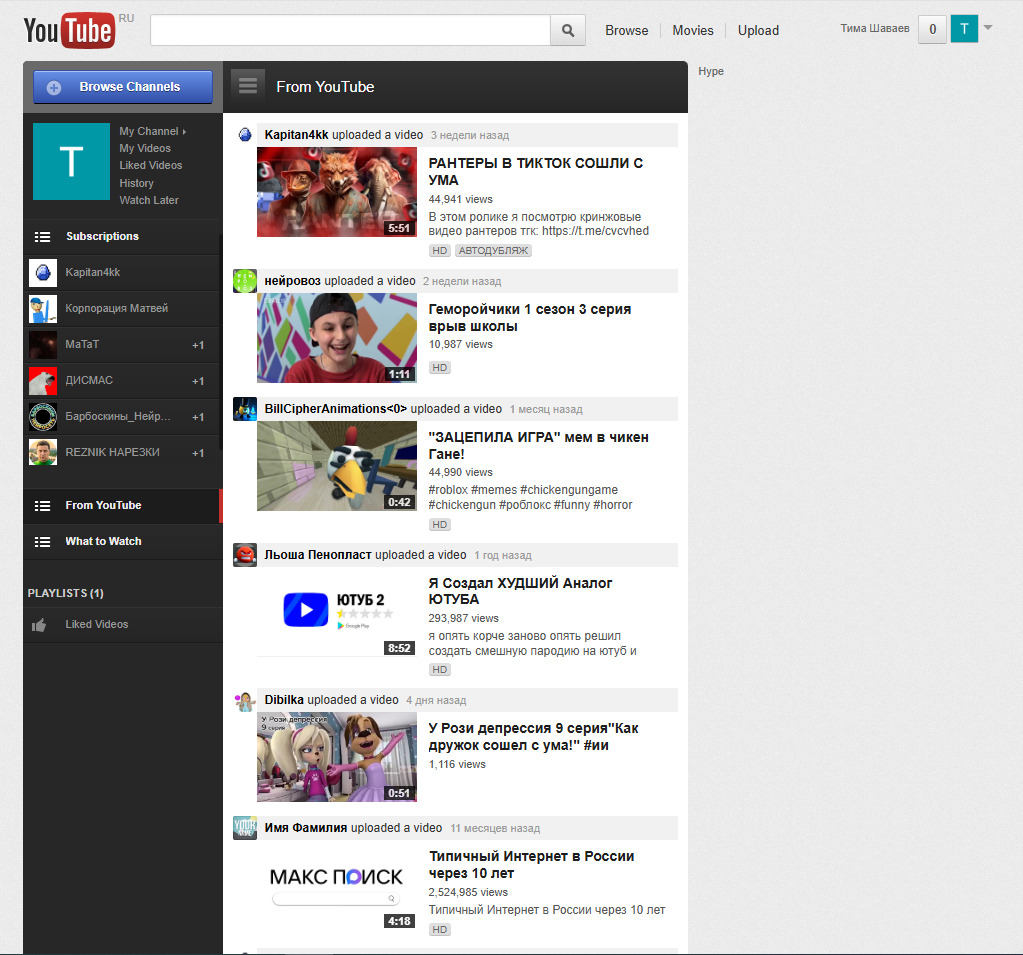Open the нейровоз uploader name
The width and height of the screenshot is (1023, 955).
tap(292, 281)
